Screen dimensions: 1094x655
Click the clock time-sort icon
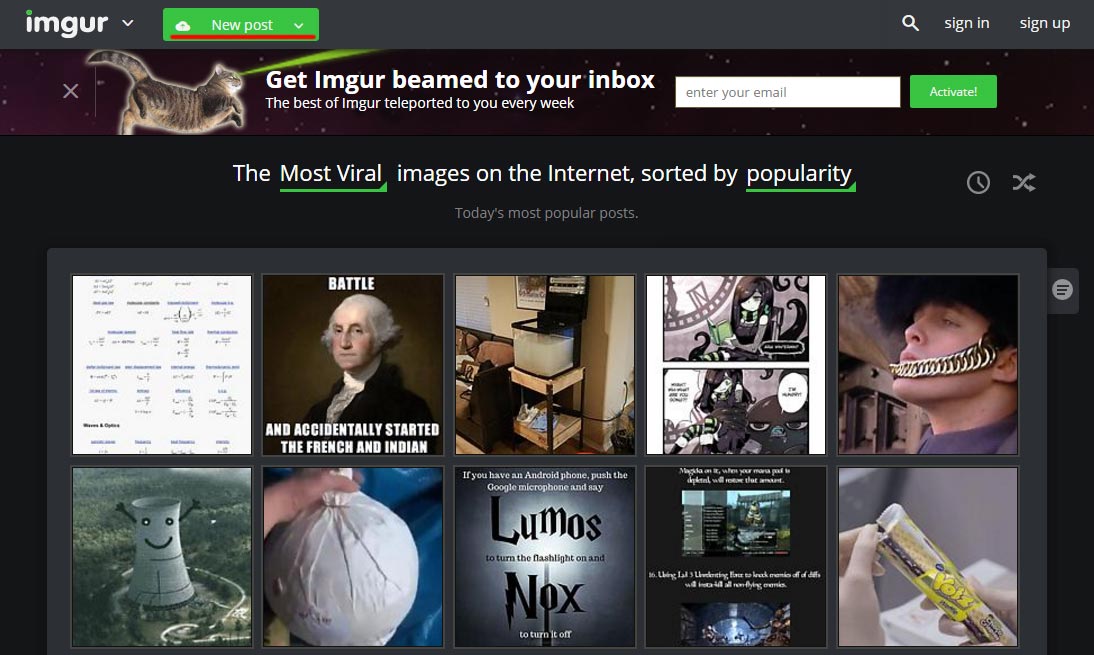coord(978,183)
